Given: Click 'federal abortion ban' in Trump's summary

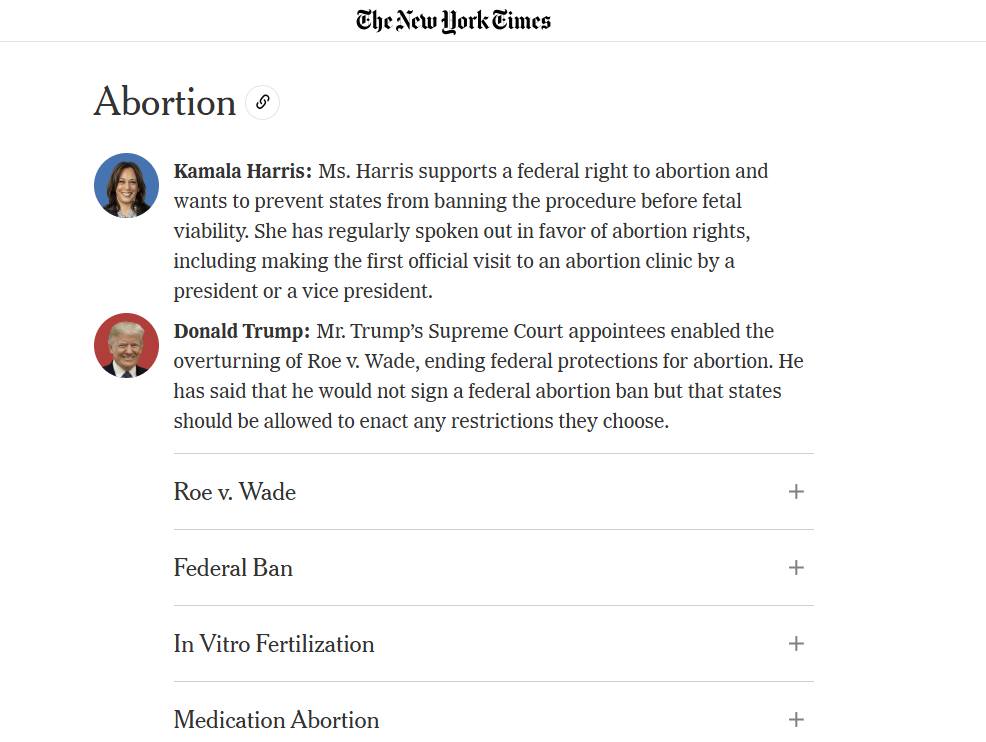Looking at the screenshot, I should [558, 391].
